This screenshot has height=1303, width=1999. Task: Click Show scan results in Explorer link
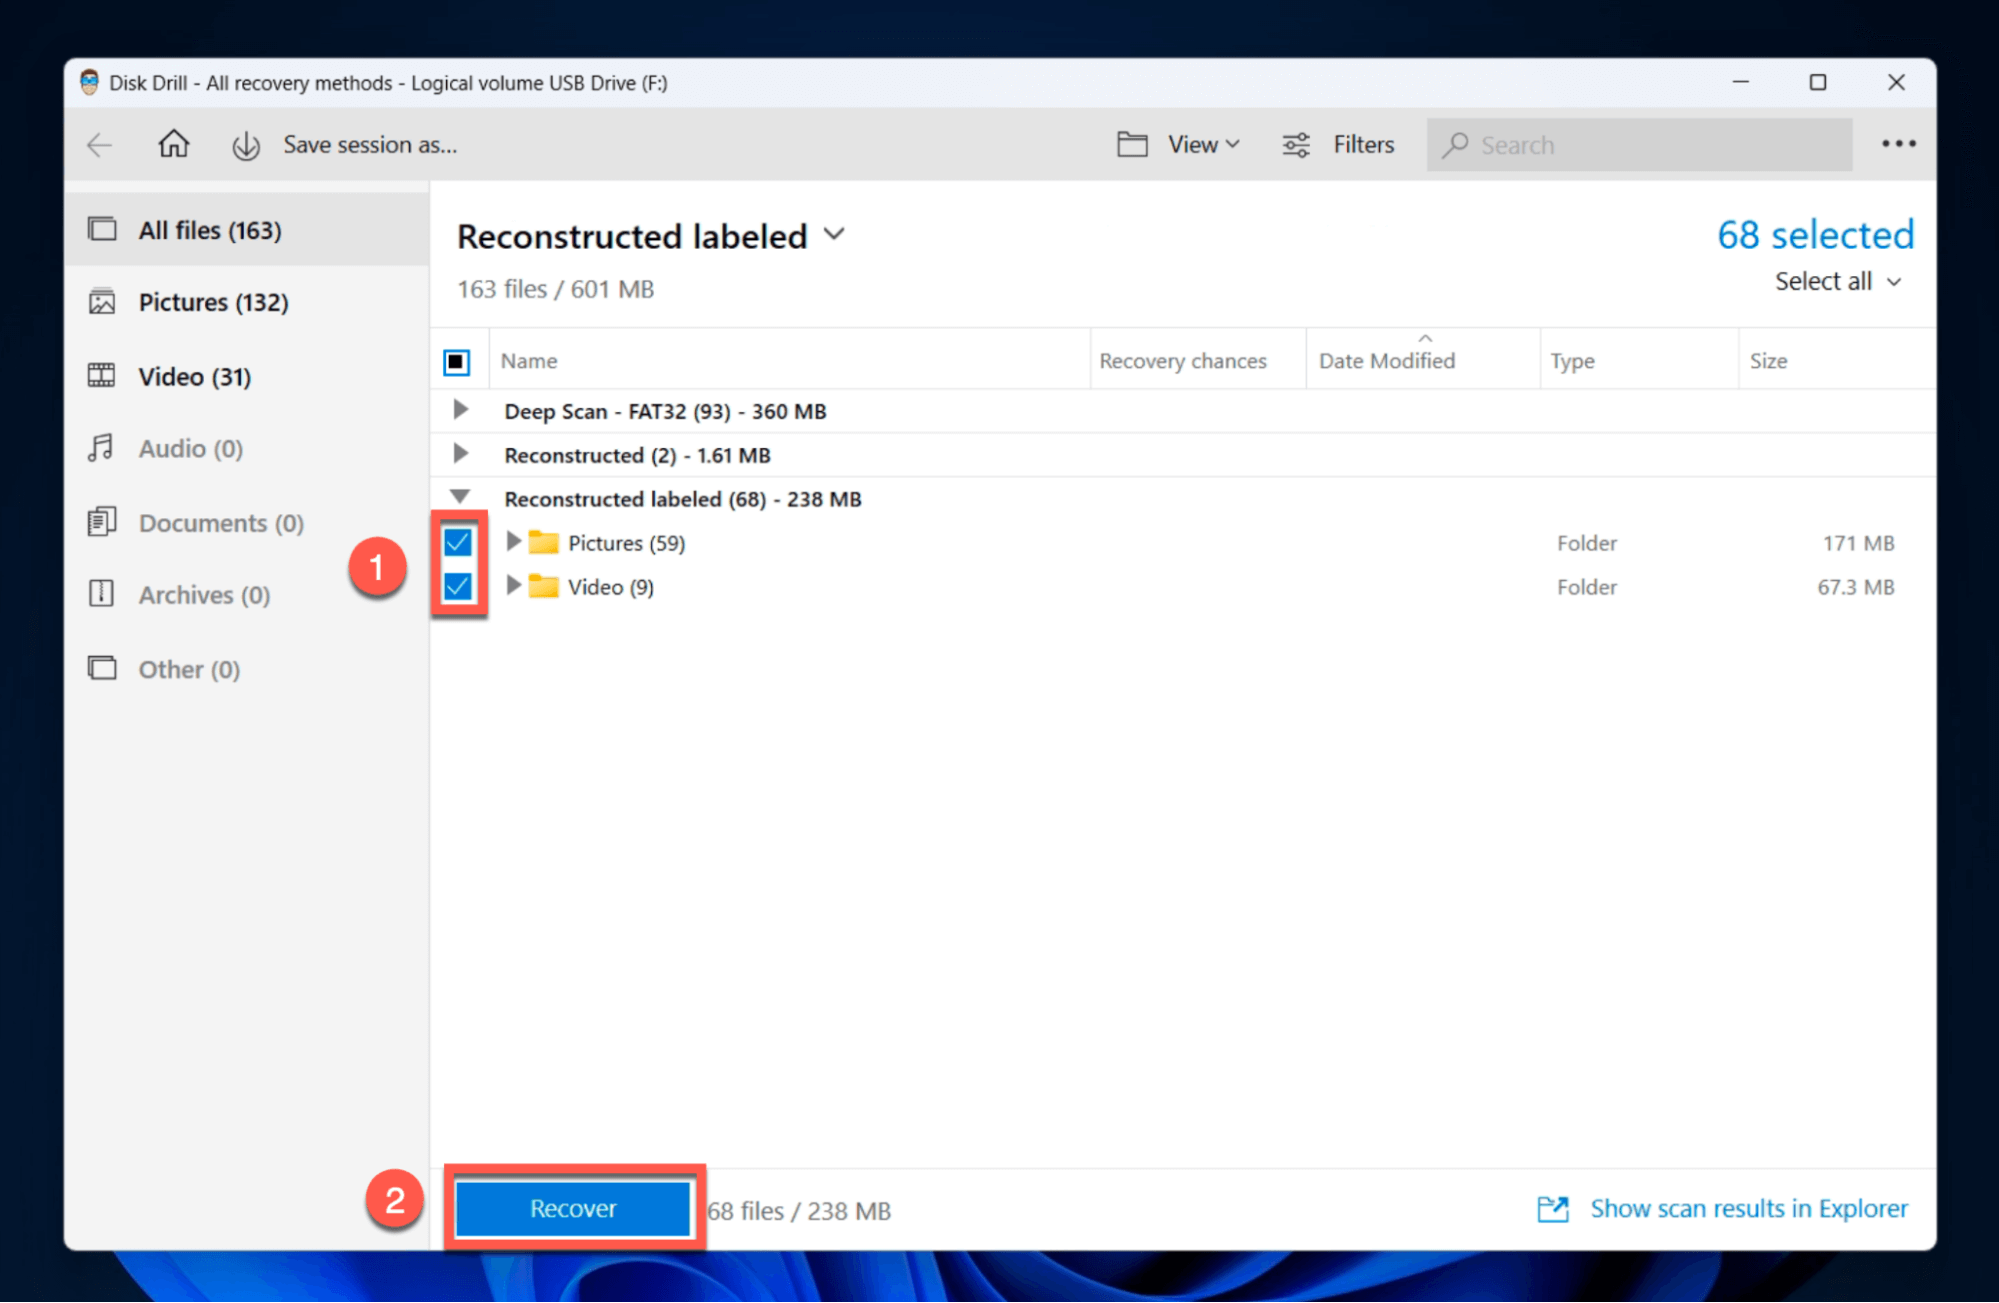[1749, 1209]
